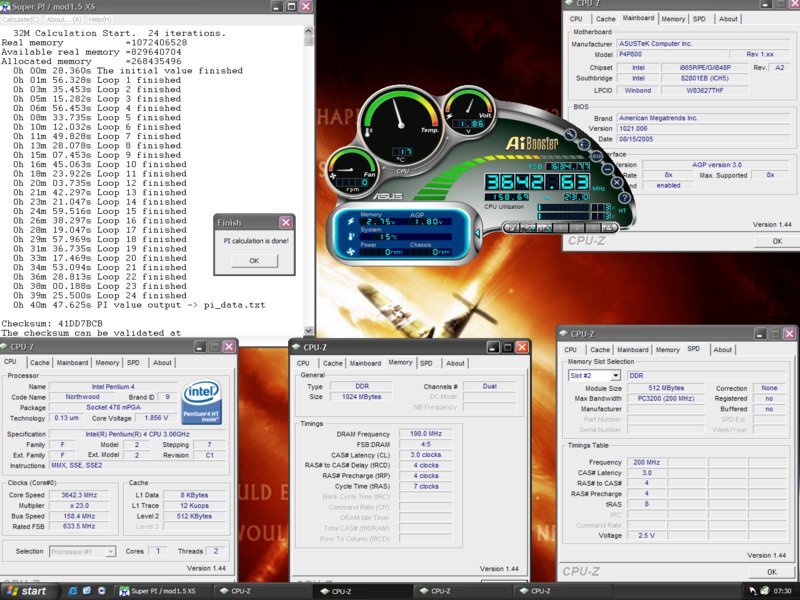
Task: Click the Code Name field Northwood
Action: pos(82,397)
